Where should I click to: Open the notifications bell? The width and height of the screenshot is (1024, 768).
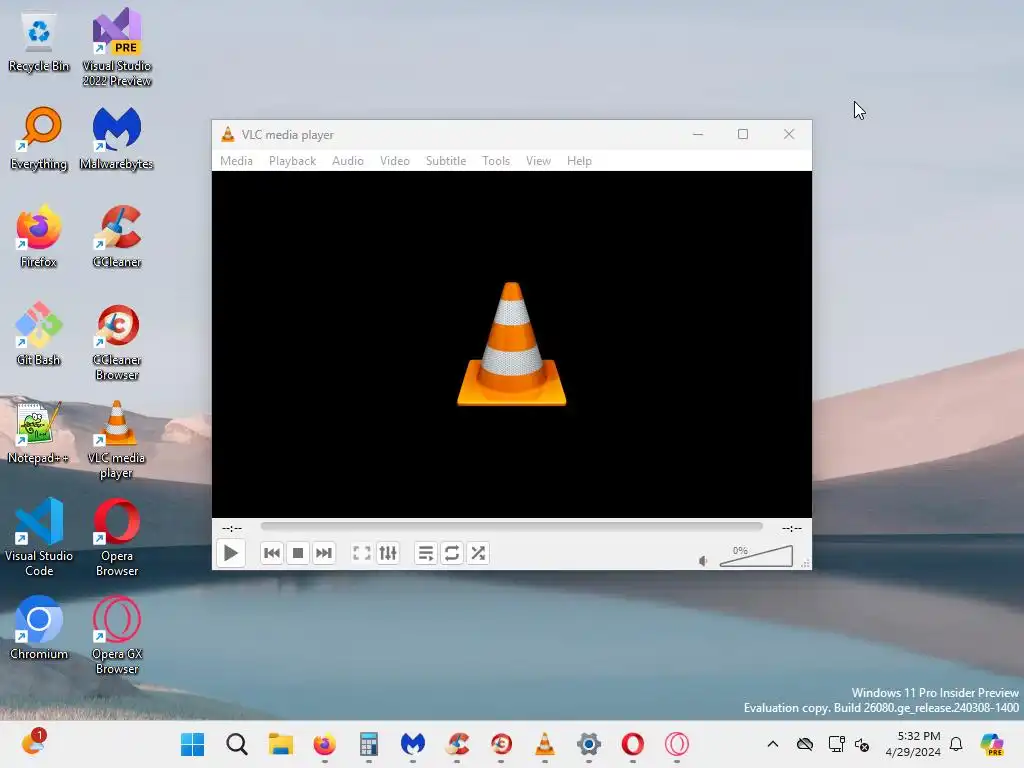coord(956,744)
